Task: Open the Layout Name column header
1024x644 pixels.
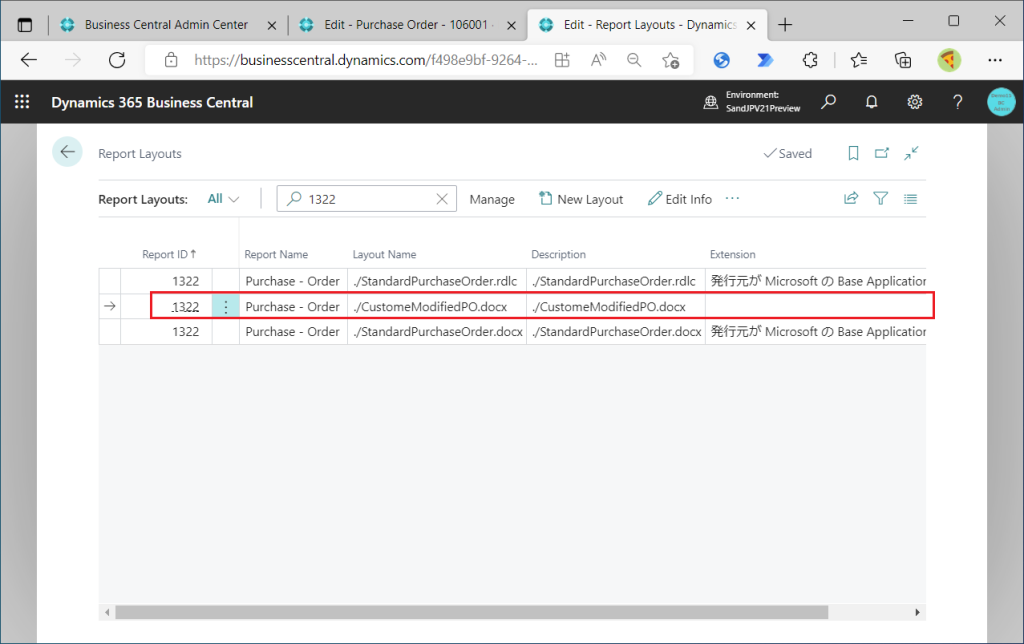Action: tap(384, 254)
